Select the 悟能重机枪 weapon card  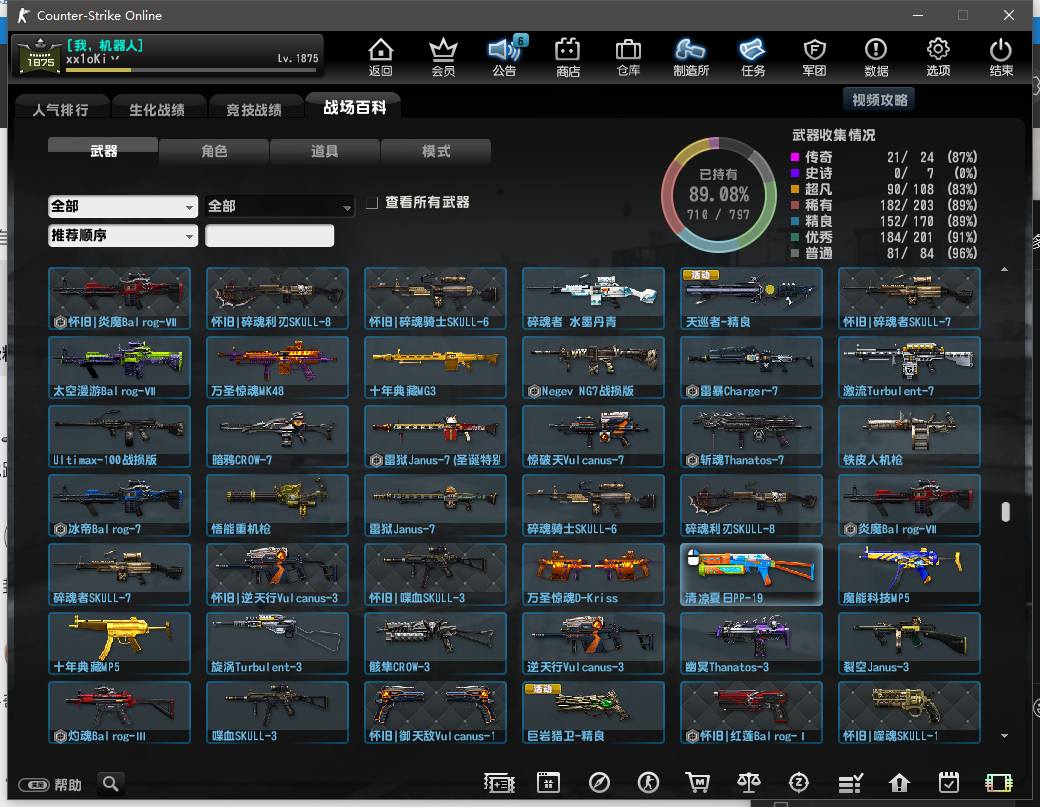(277, 505)
